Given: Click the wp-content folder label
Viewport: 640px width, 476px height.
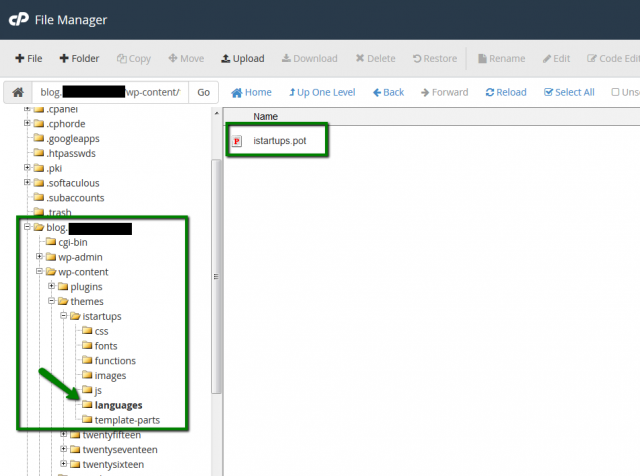Looking at the screenshot, I should coord(83,272).
